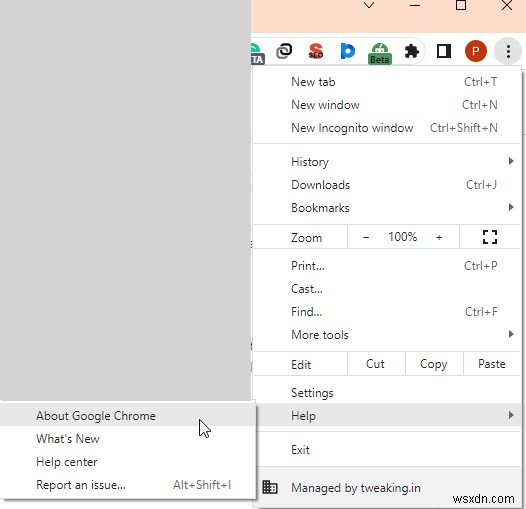This screenshot has width=526, height=509.
Task: Click the overlapping squares extension icon
Action: click(x=284, y=51)
